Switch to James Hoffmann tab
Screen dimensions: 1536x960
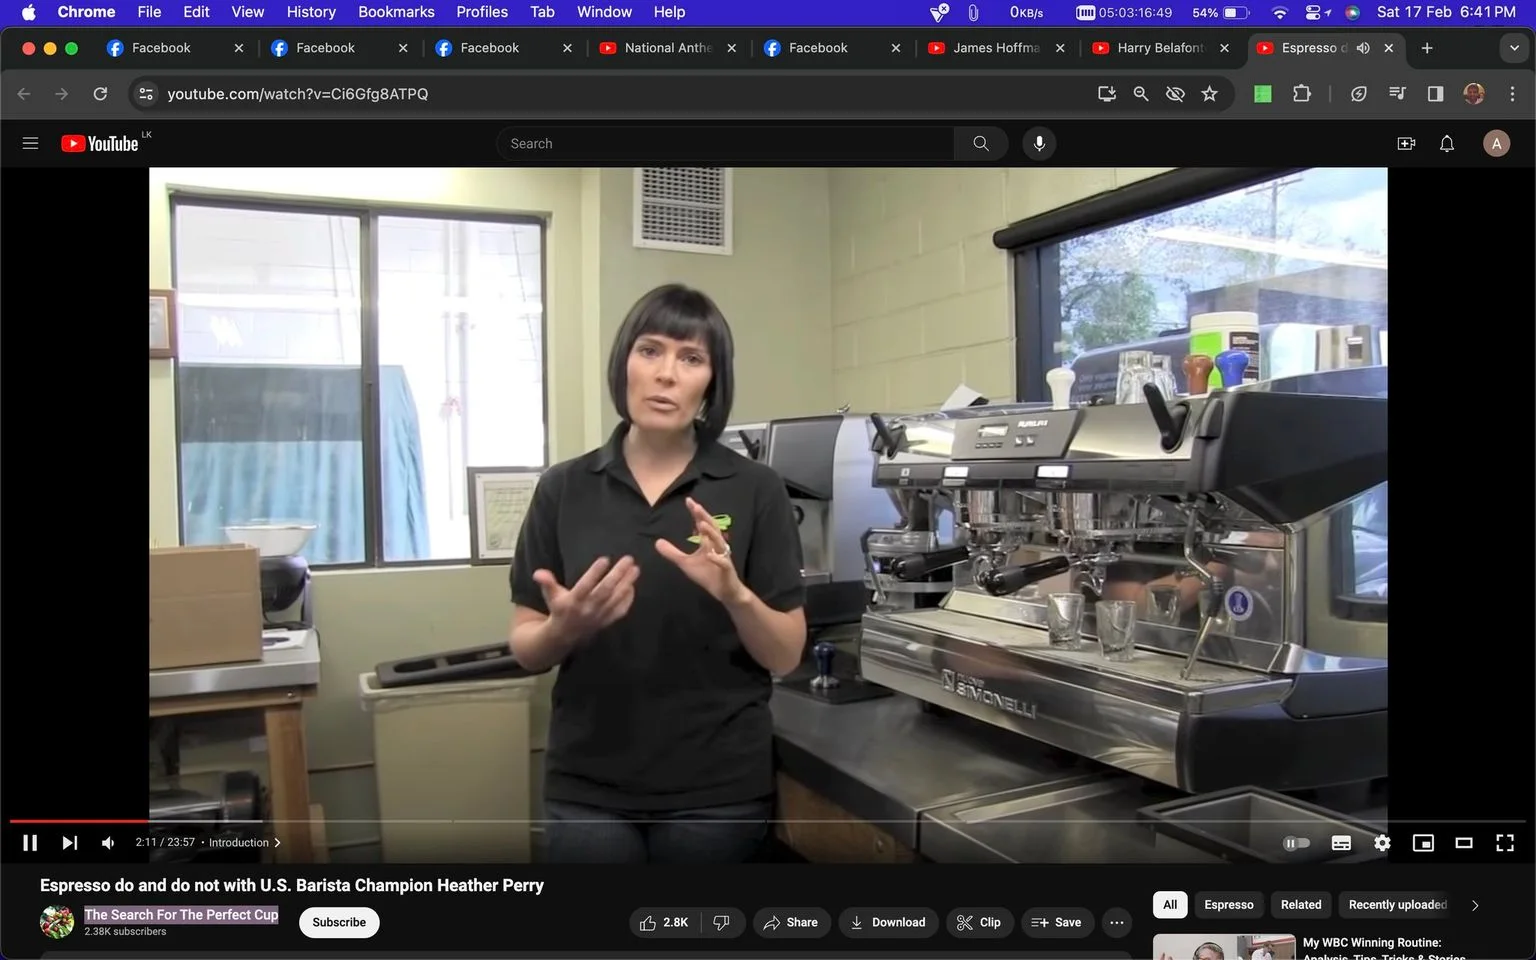click(x=995, y=48)
